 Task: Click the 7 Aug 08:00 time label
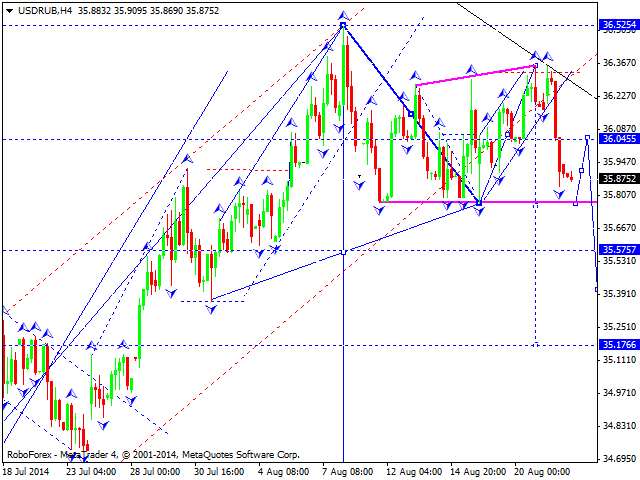tap(347, 471)
